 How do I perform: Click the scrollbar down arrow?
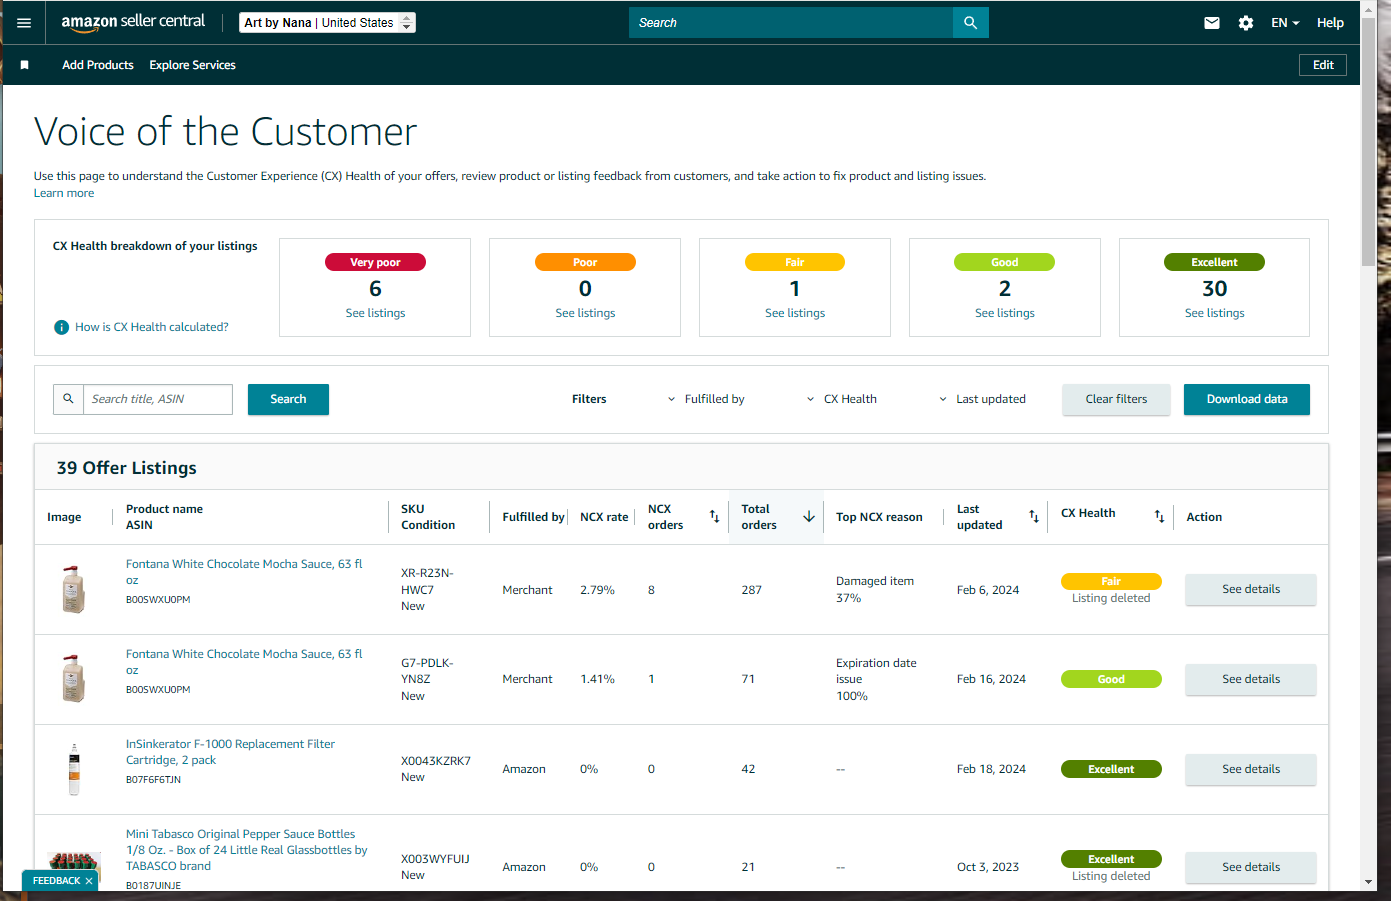1369,882
